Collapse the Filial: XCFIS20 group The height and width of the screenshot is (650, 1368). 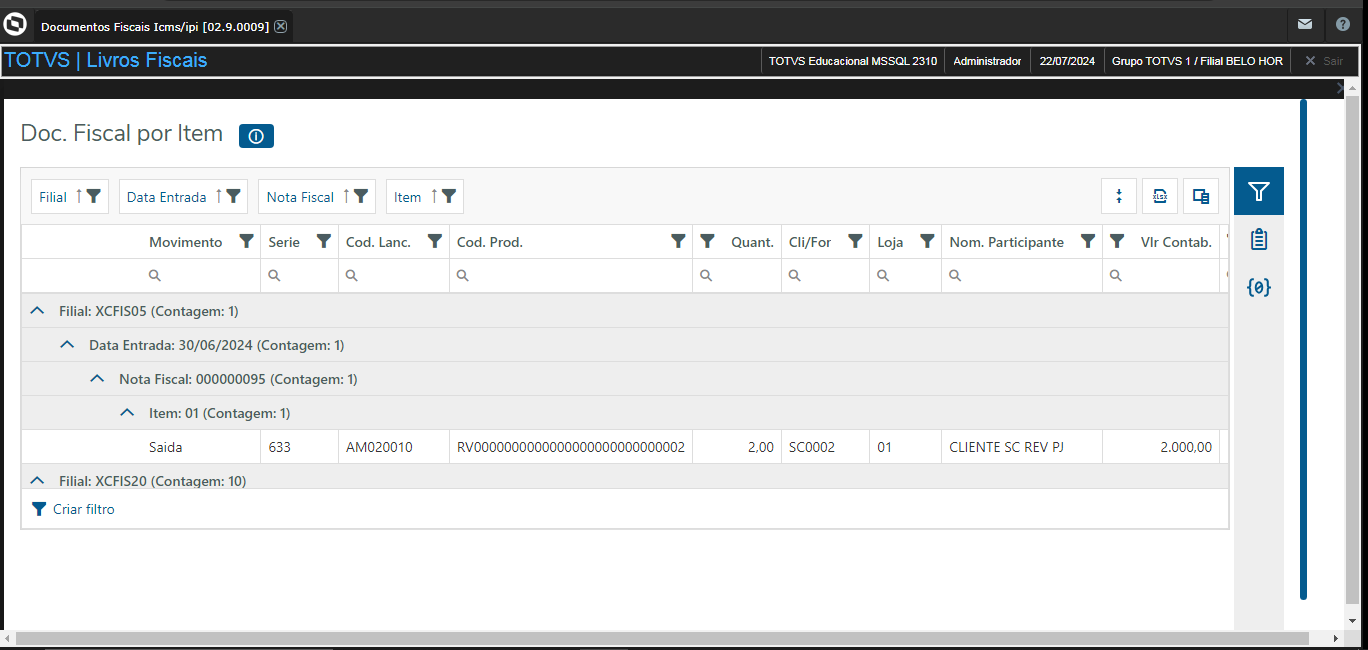[x=38, y=480]
